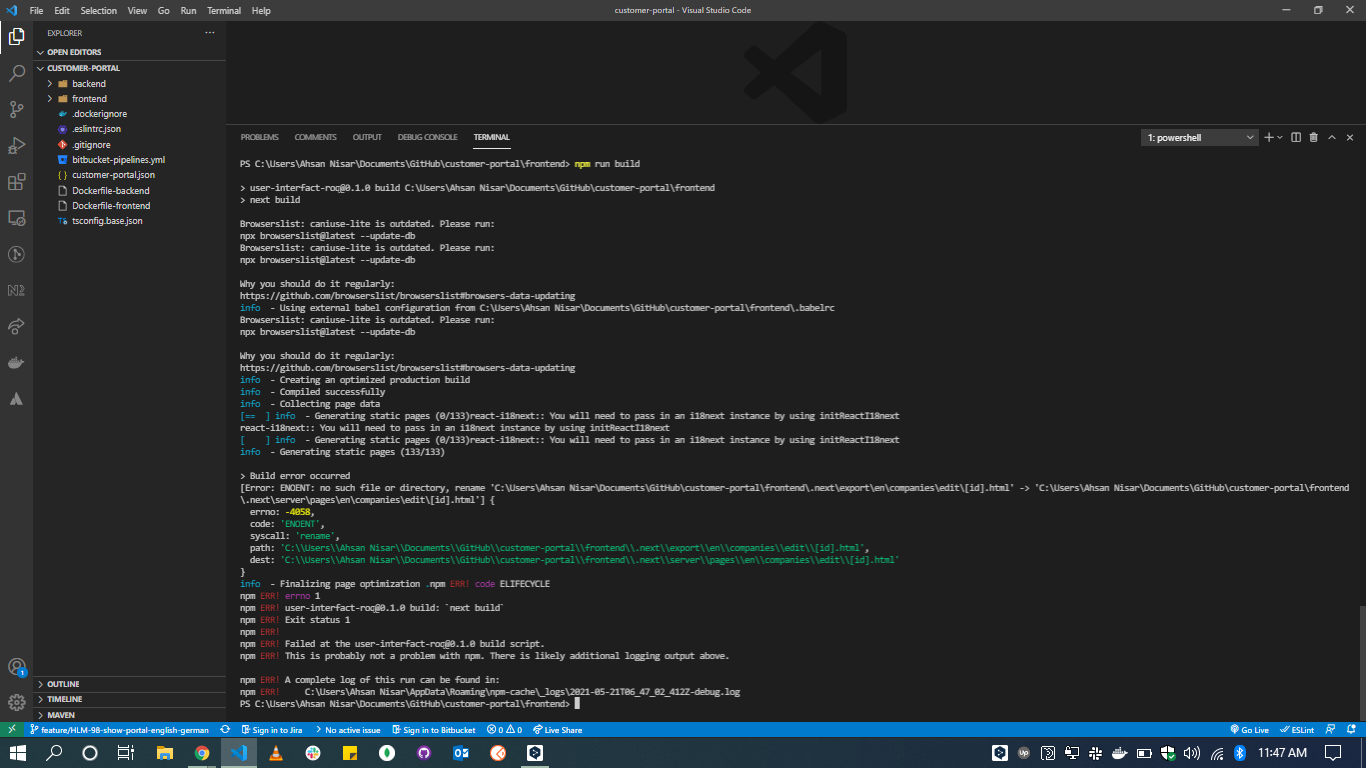The width and height of the screenshot is (1366, 768).
Task: Kill the terminal with the trash icon
Action: [x=1314, y=137]
